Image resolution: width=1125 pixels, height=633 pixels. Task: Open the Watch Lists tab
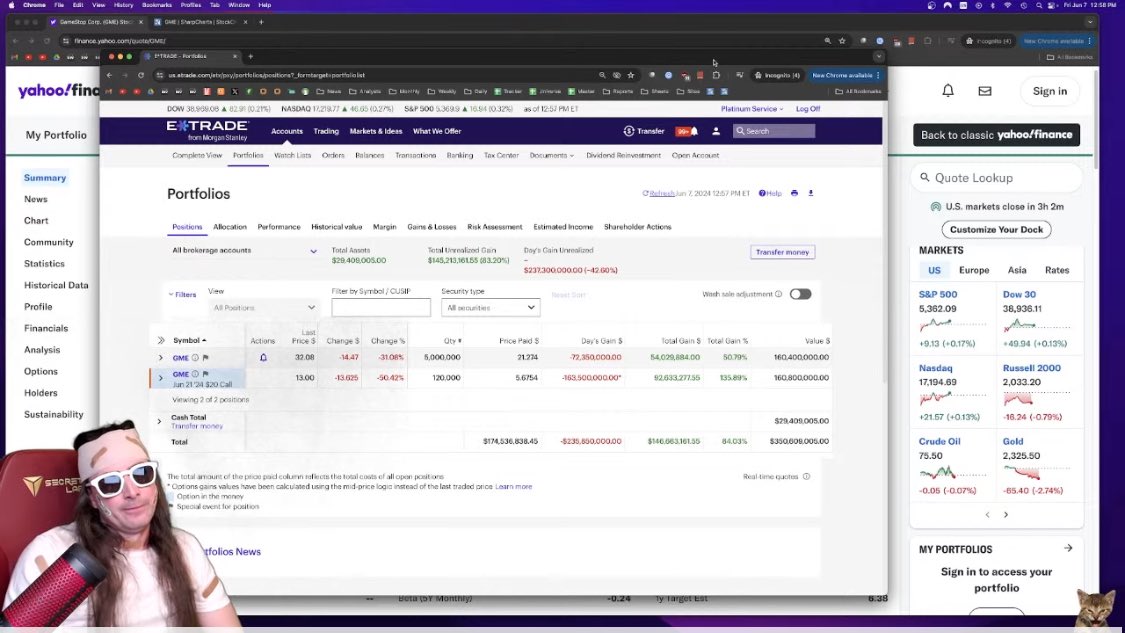(x=293, y=155)
